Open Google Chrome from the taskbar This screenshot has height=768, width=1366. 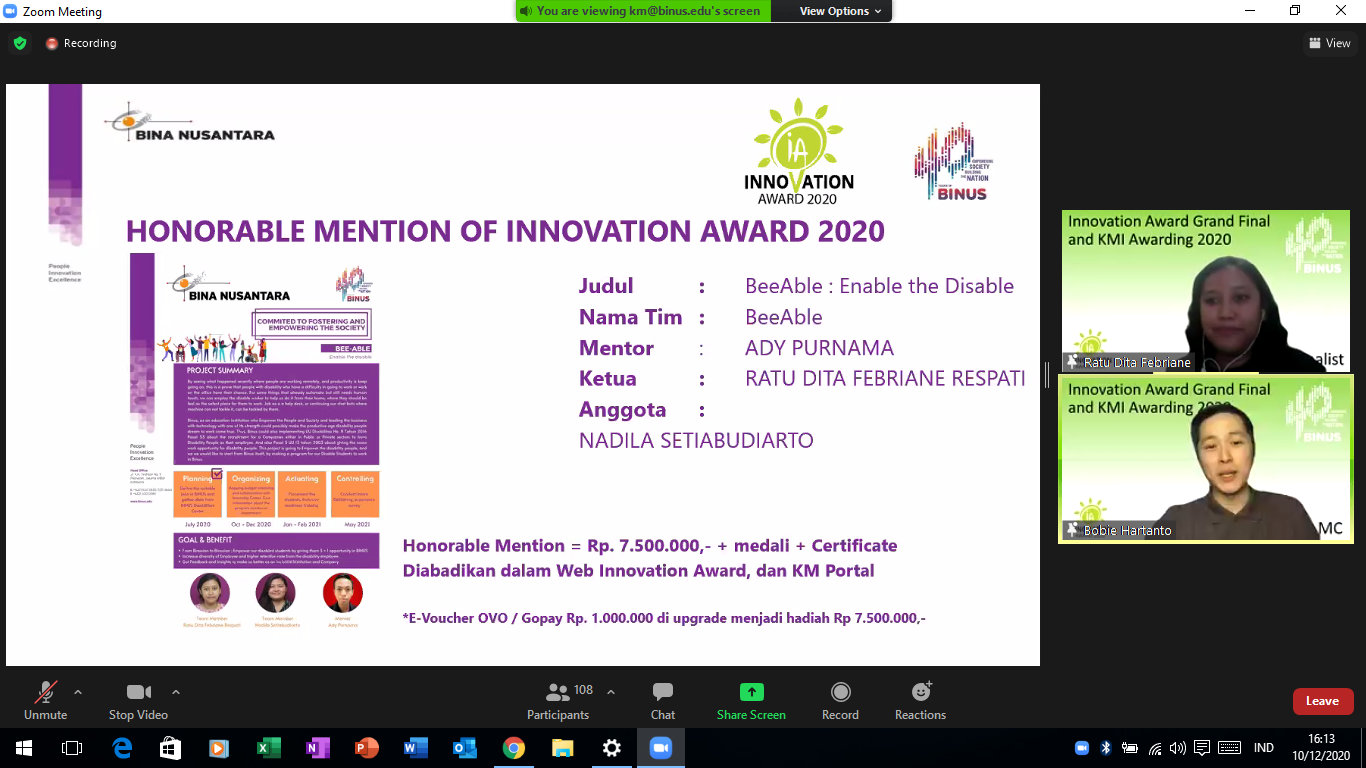(x=514, y=748)
